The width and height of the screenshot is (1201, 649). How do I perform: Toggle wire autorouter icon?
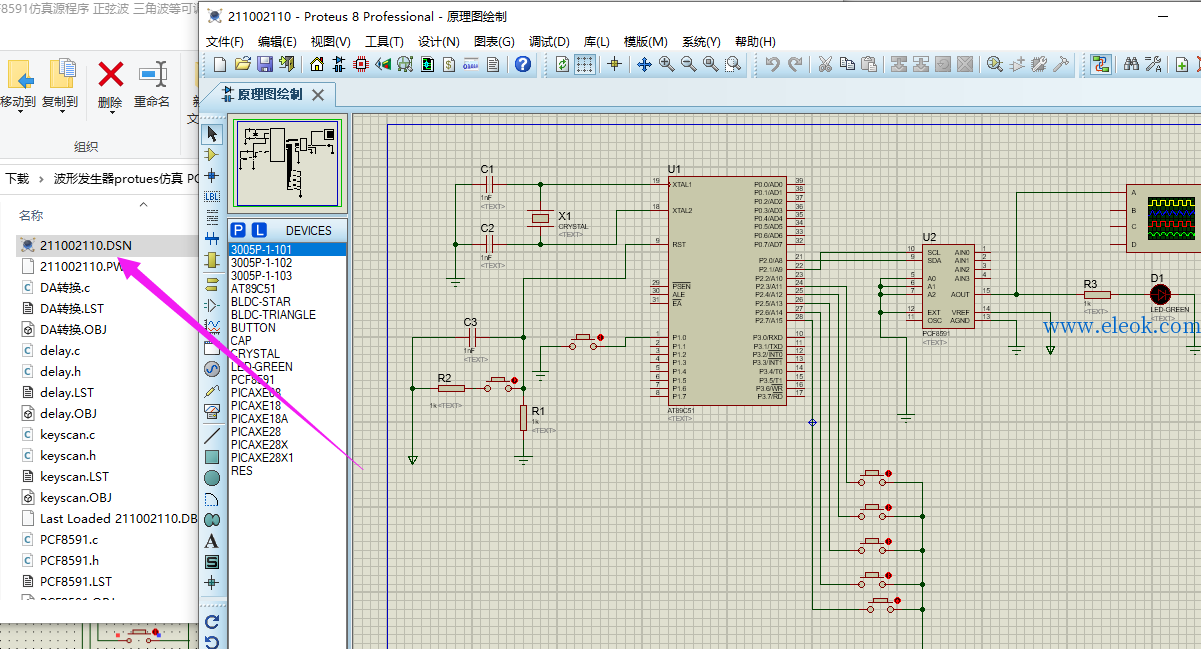click(x=1101, y=65)
